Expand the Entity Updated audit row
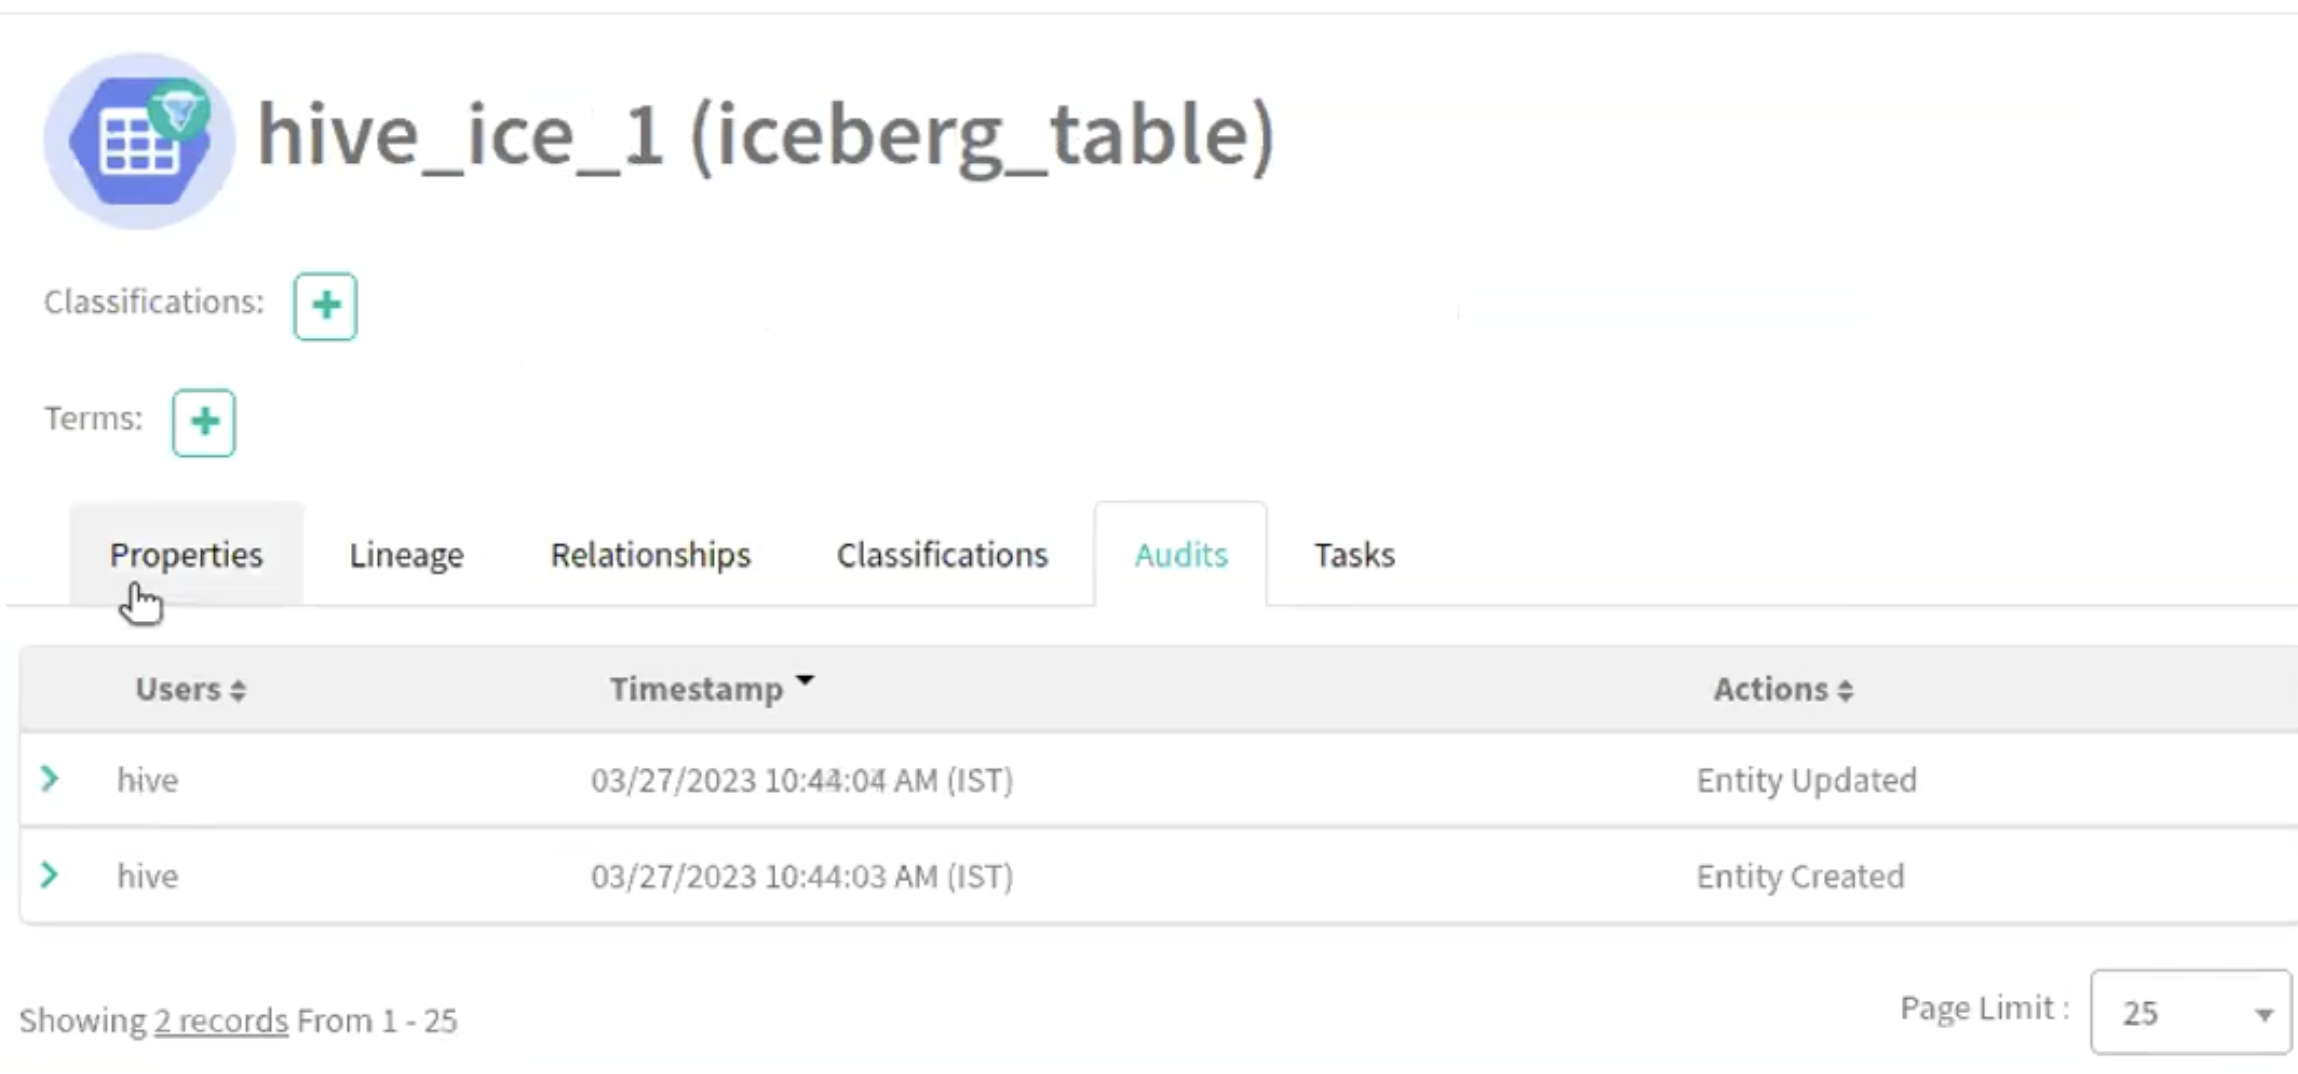Viewport: 2298px width, 1074px height. pos(49,779)
